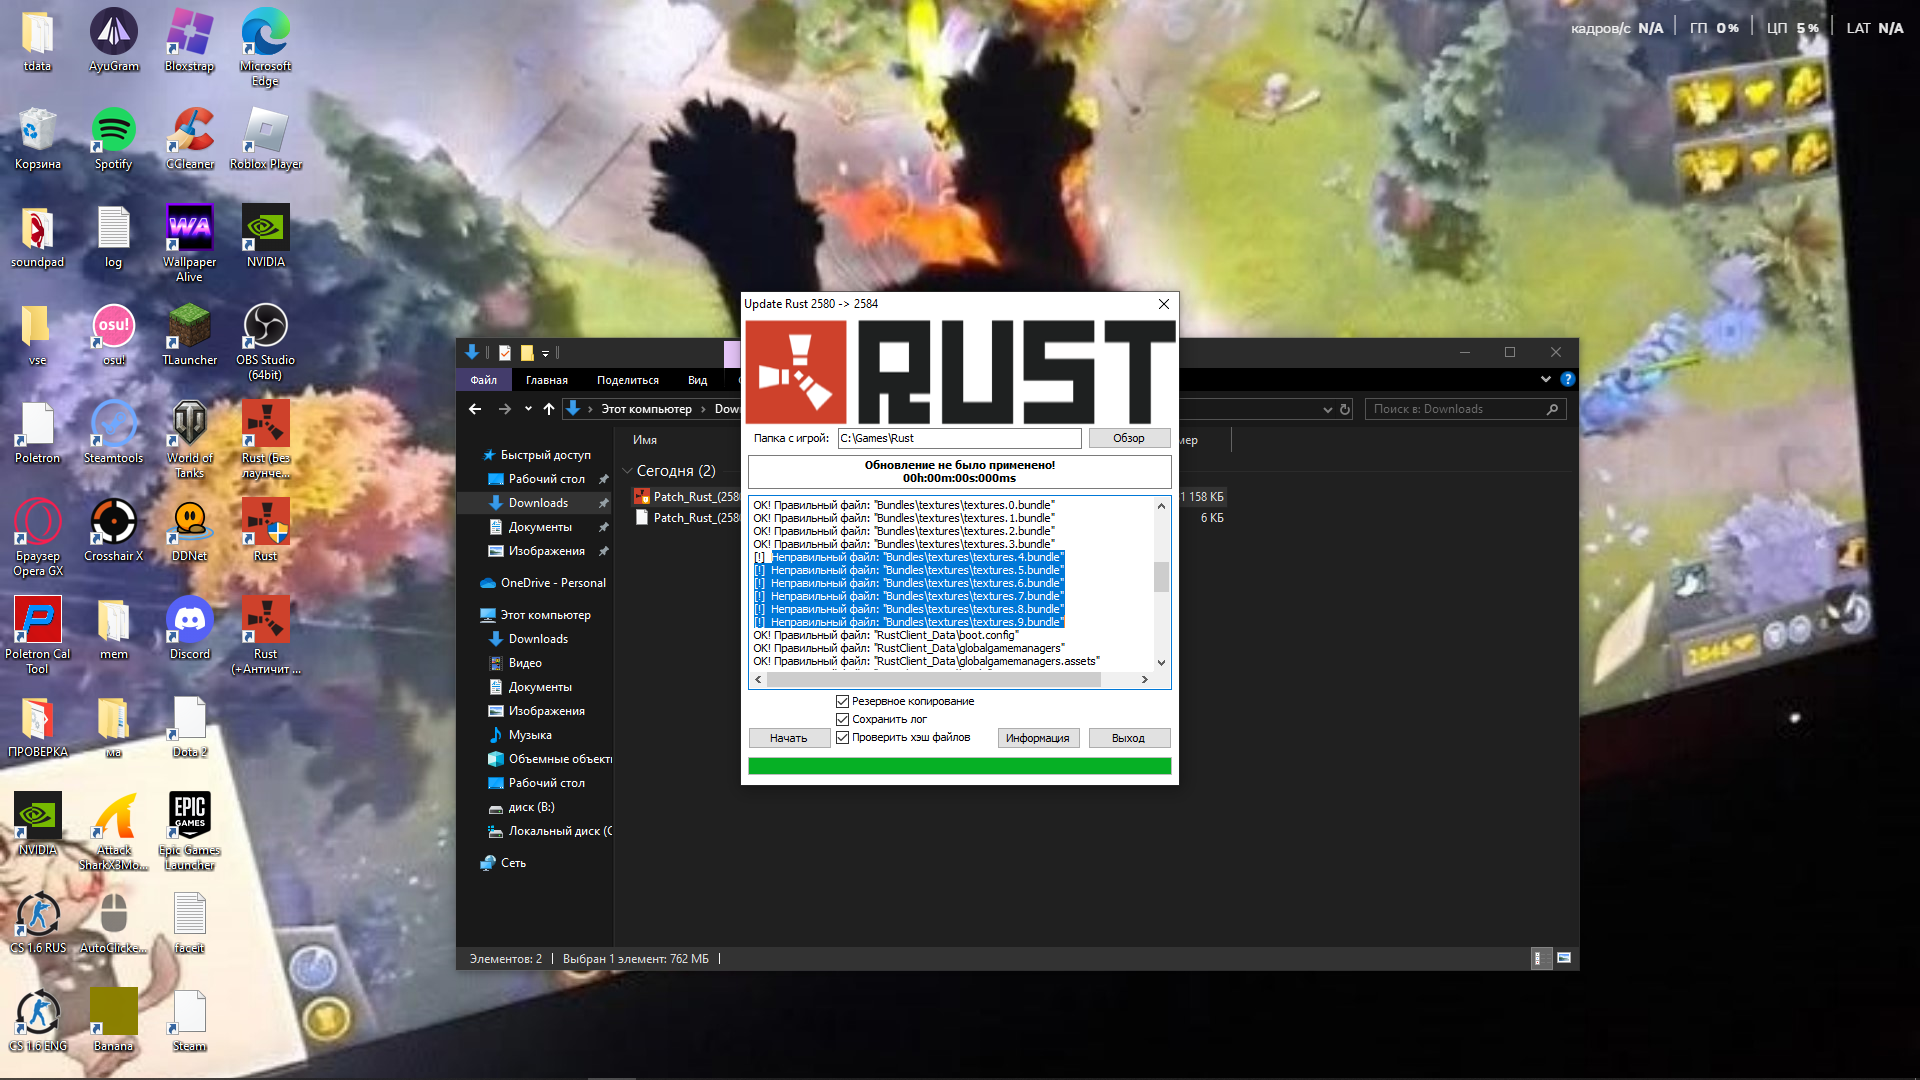Click the Explorer back arrow

[475, 409]
